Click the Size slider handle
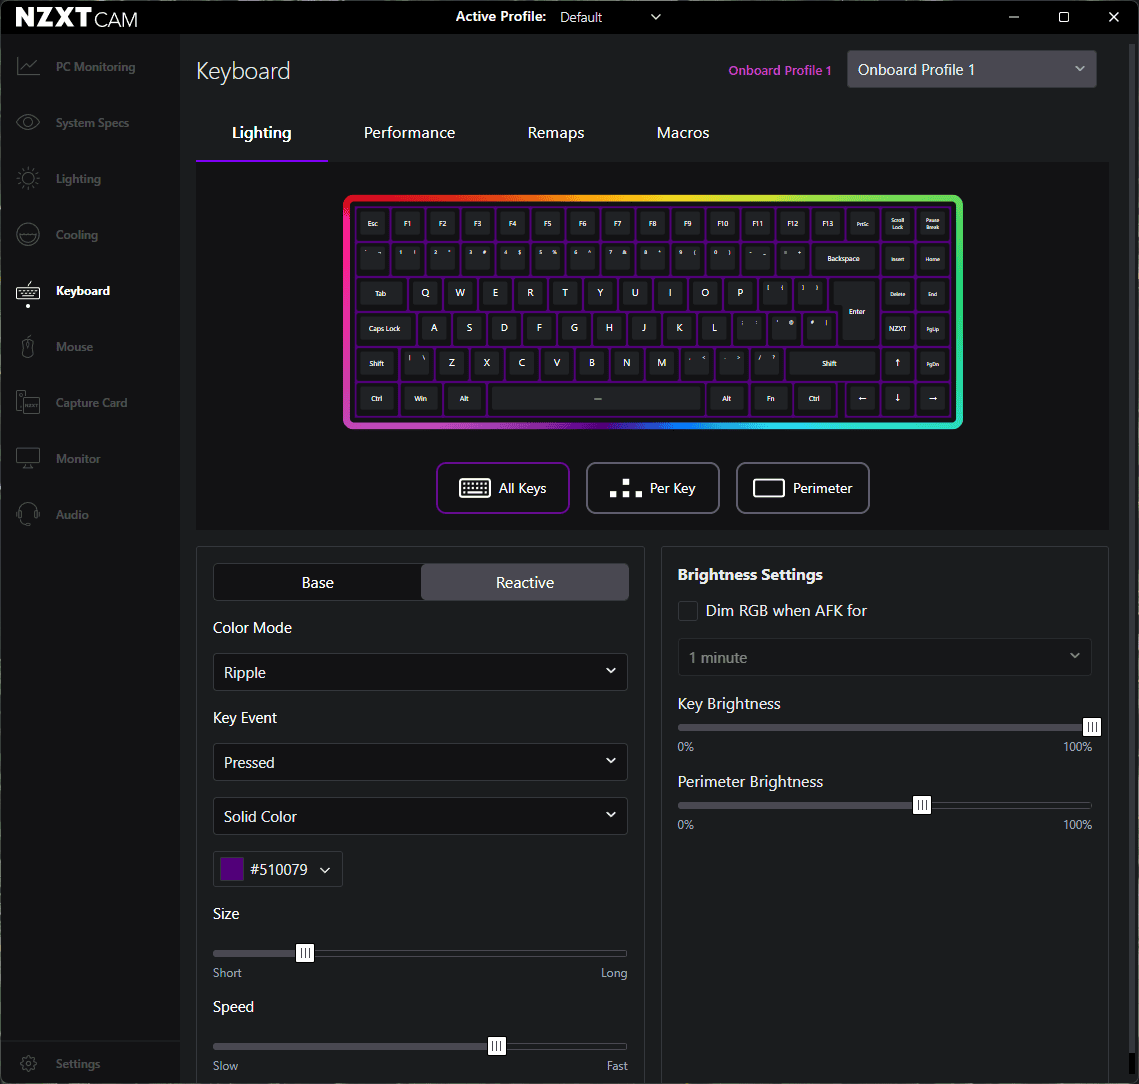1139x1084 pixels. 305,953
